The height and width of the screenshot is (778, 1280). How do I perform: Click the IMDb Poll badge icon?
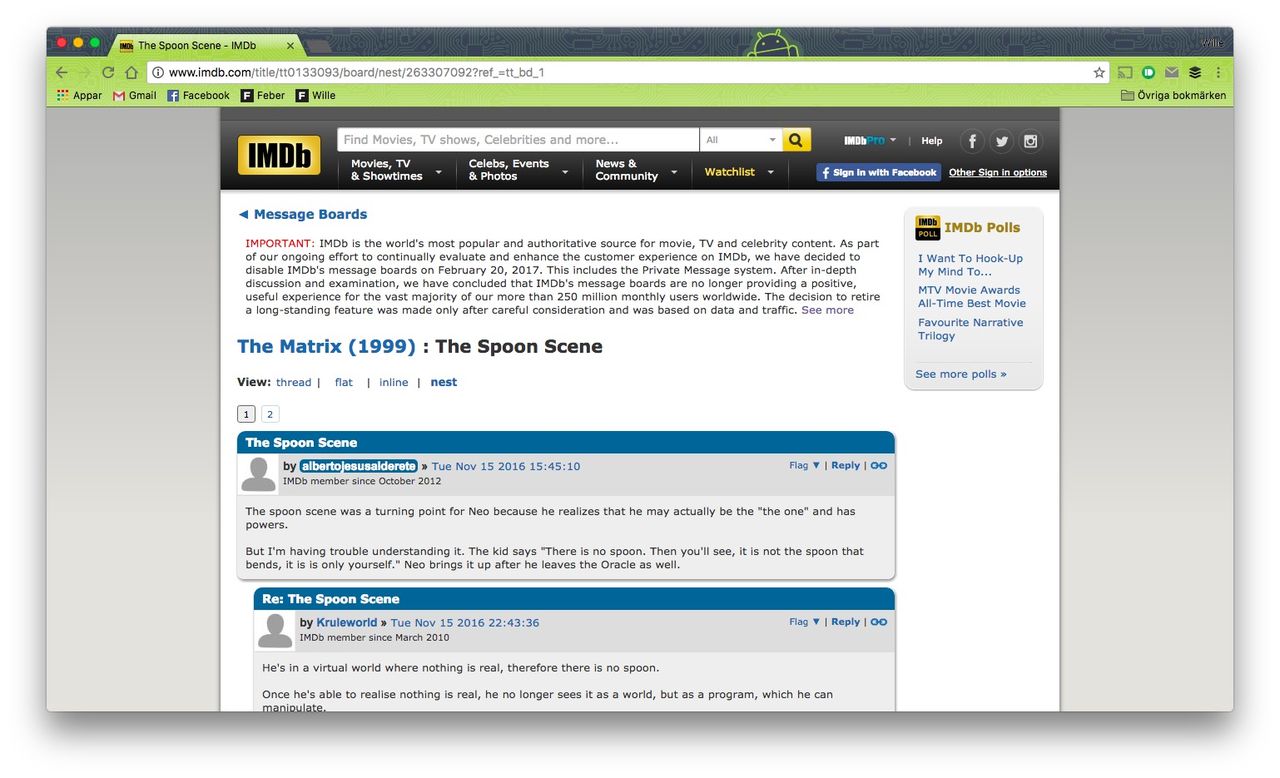pos(927,228)
